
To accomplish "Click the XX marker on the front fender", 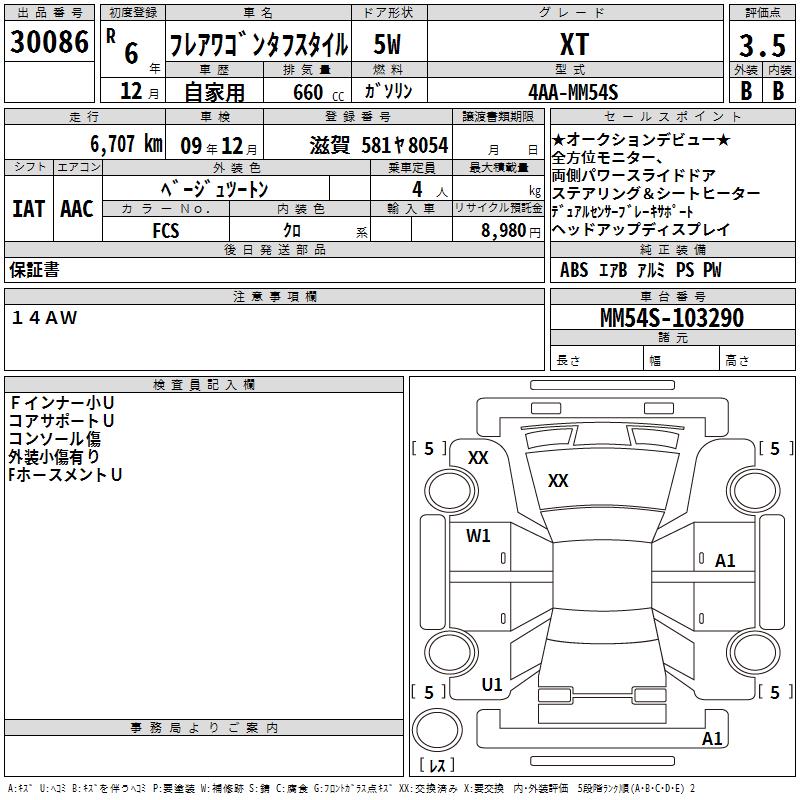I will [x=478, y=458].
